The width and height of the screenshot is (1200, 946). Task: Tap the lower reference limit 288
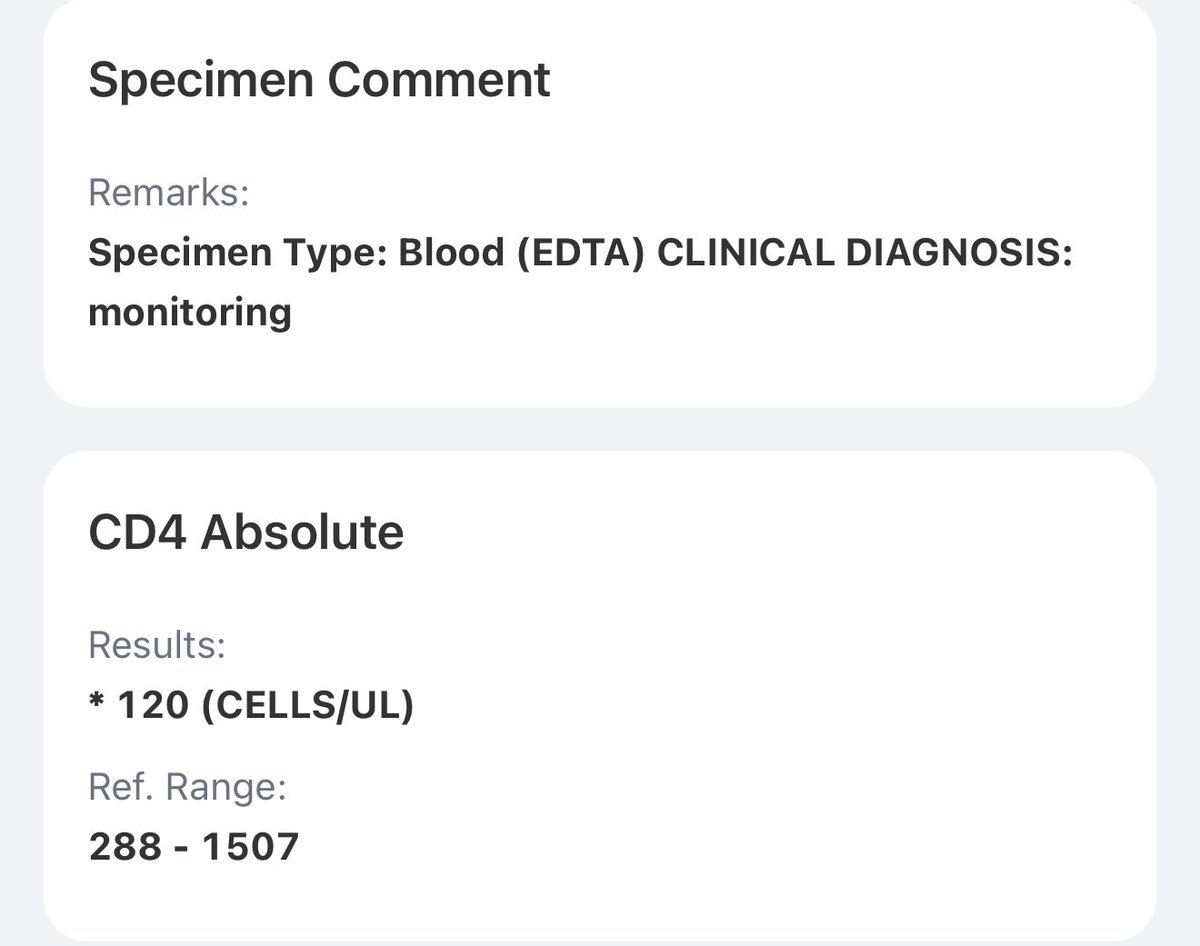[124, 847]
